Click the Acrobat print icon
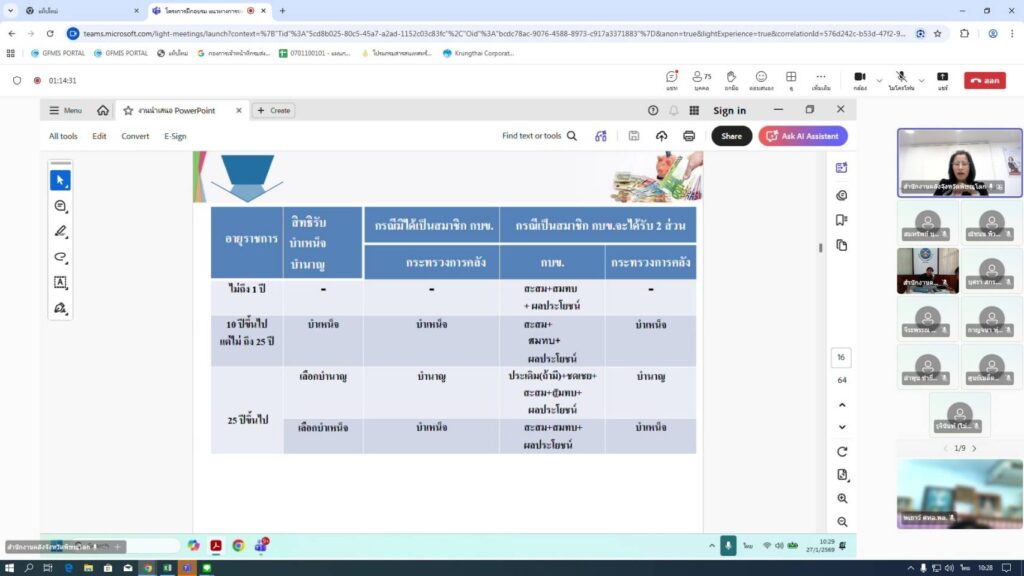The image size is (1024, 576). (x=689, y=136)
